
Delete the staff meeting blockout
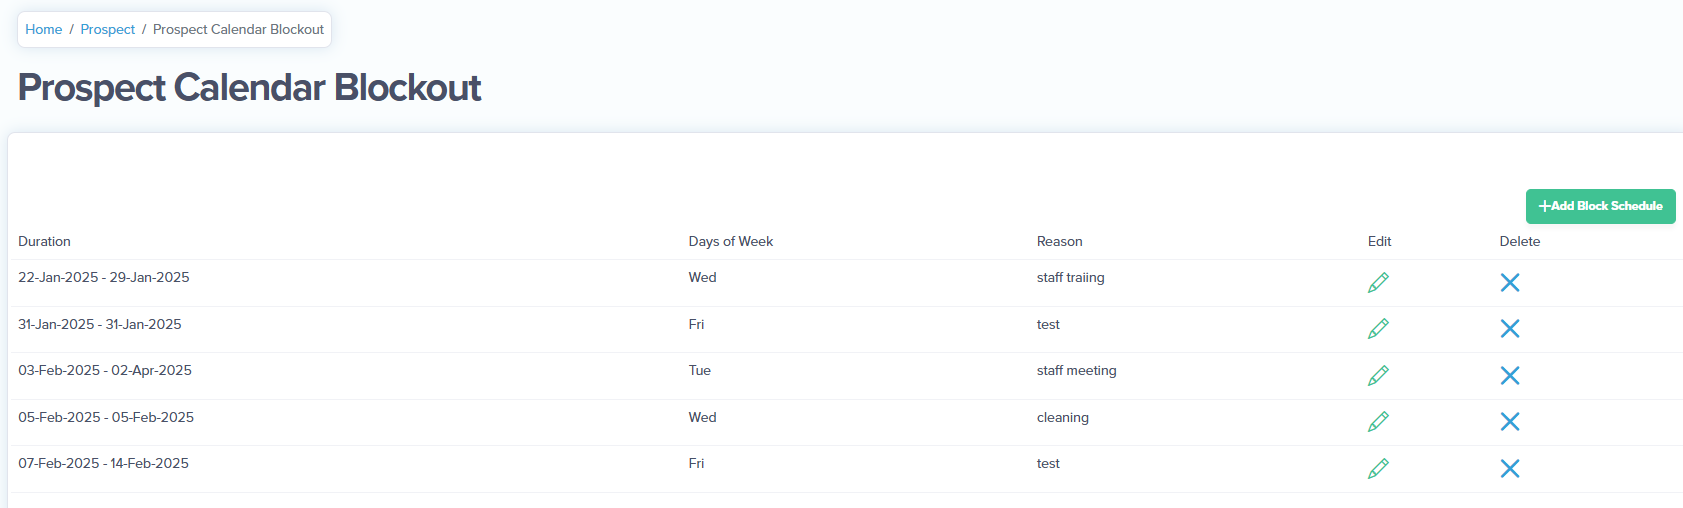coord(1510,376)
